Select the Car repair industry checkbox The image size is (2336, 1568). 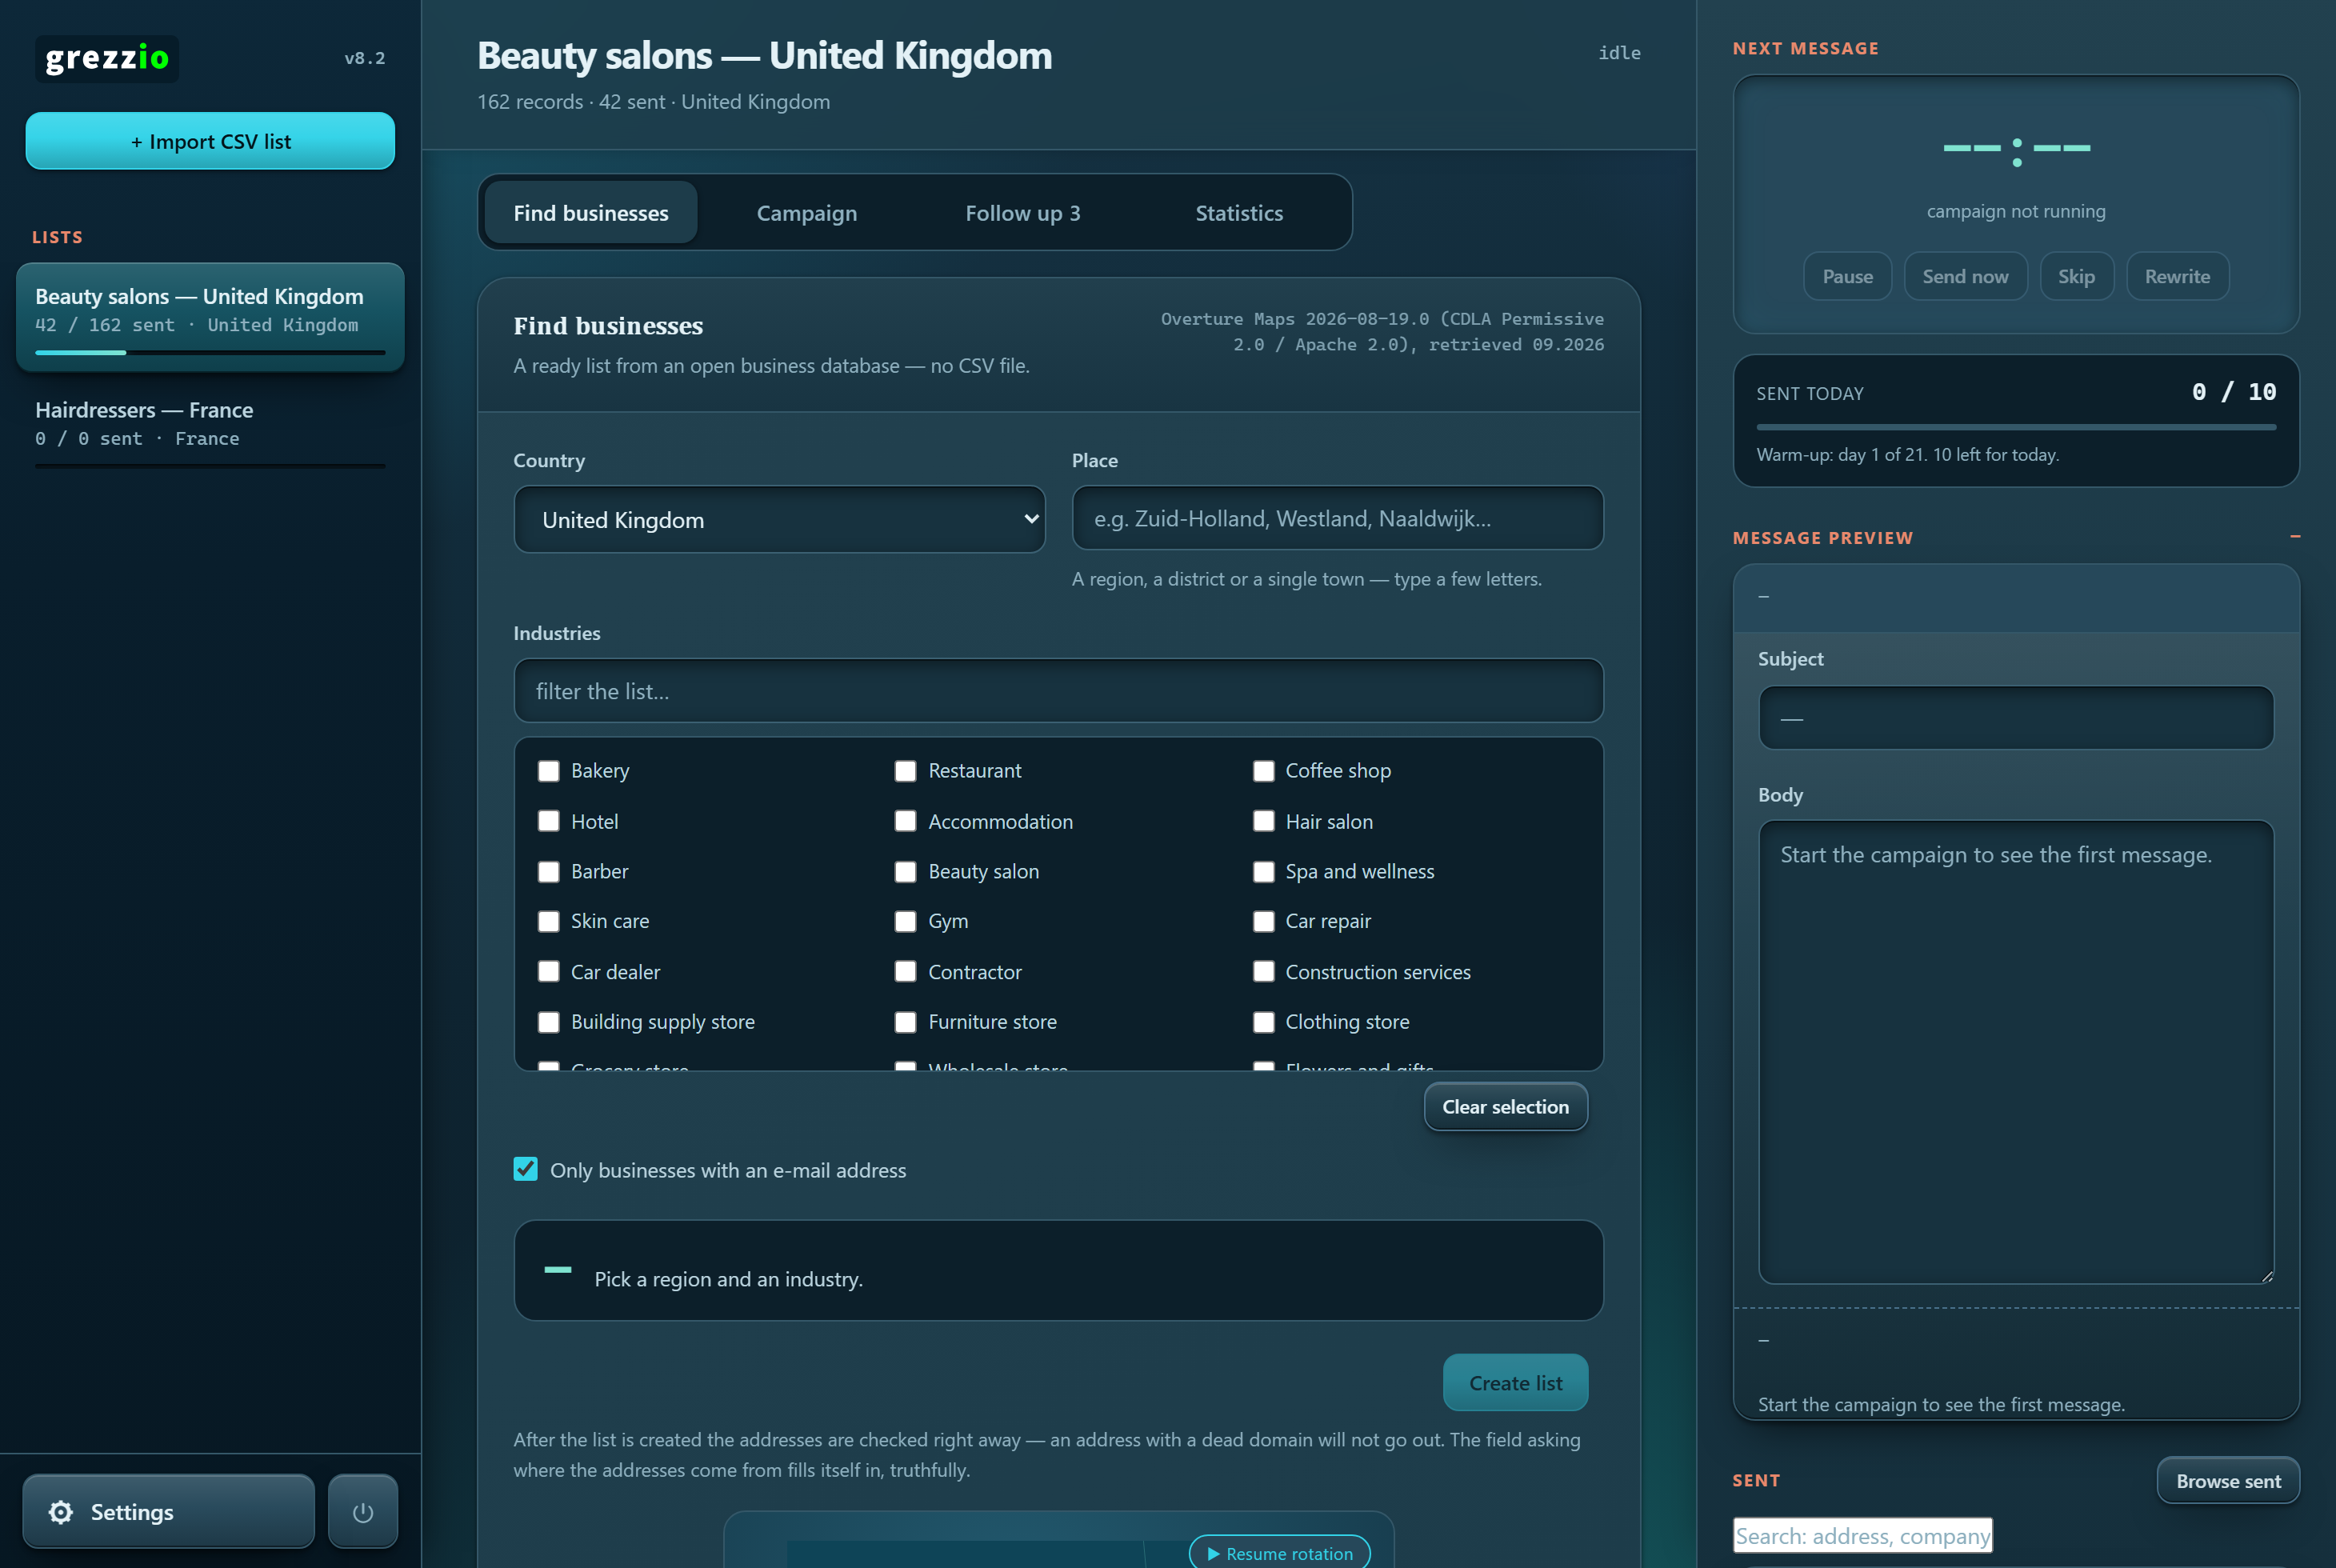1263,921
